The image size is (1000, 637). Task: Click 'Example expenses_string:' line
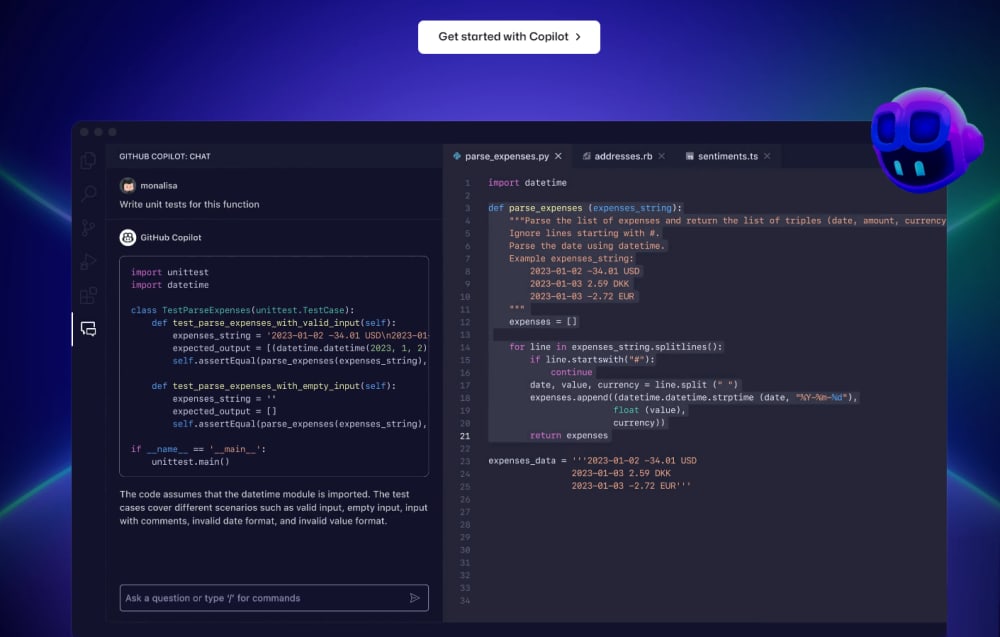coord(571,258)
